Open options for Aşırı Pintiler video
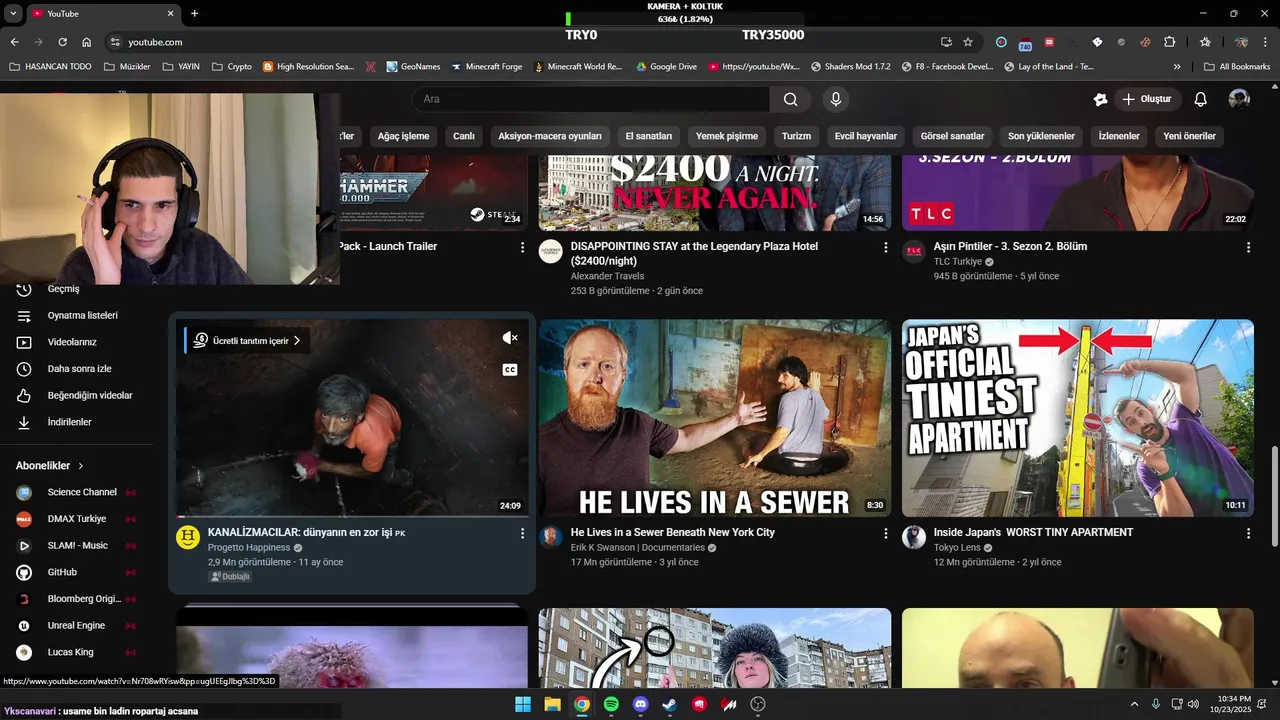The image size is (1280, 720). coord(1248,247)
